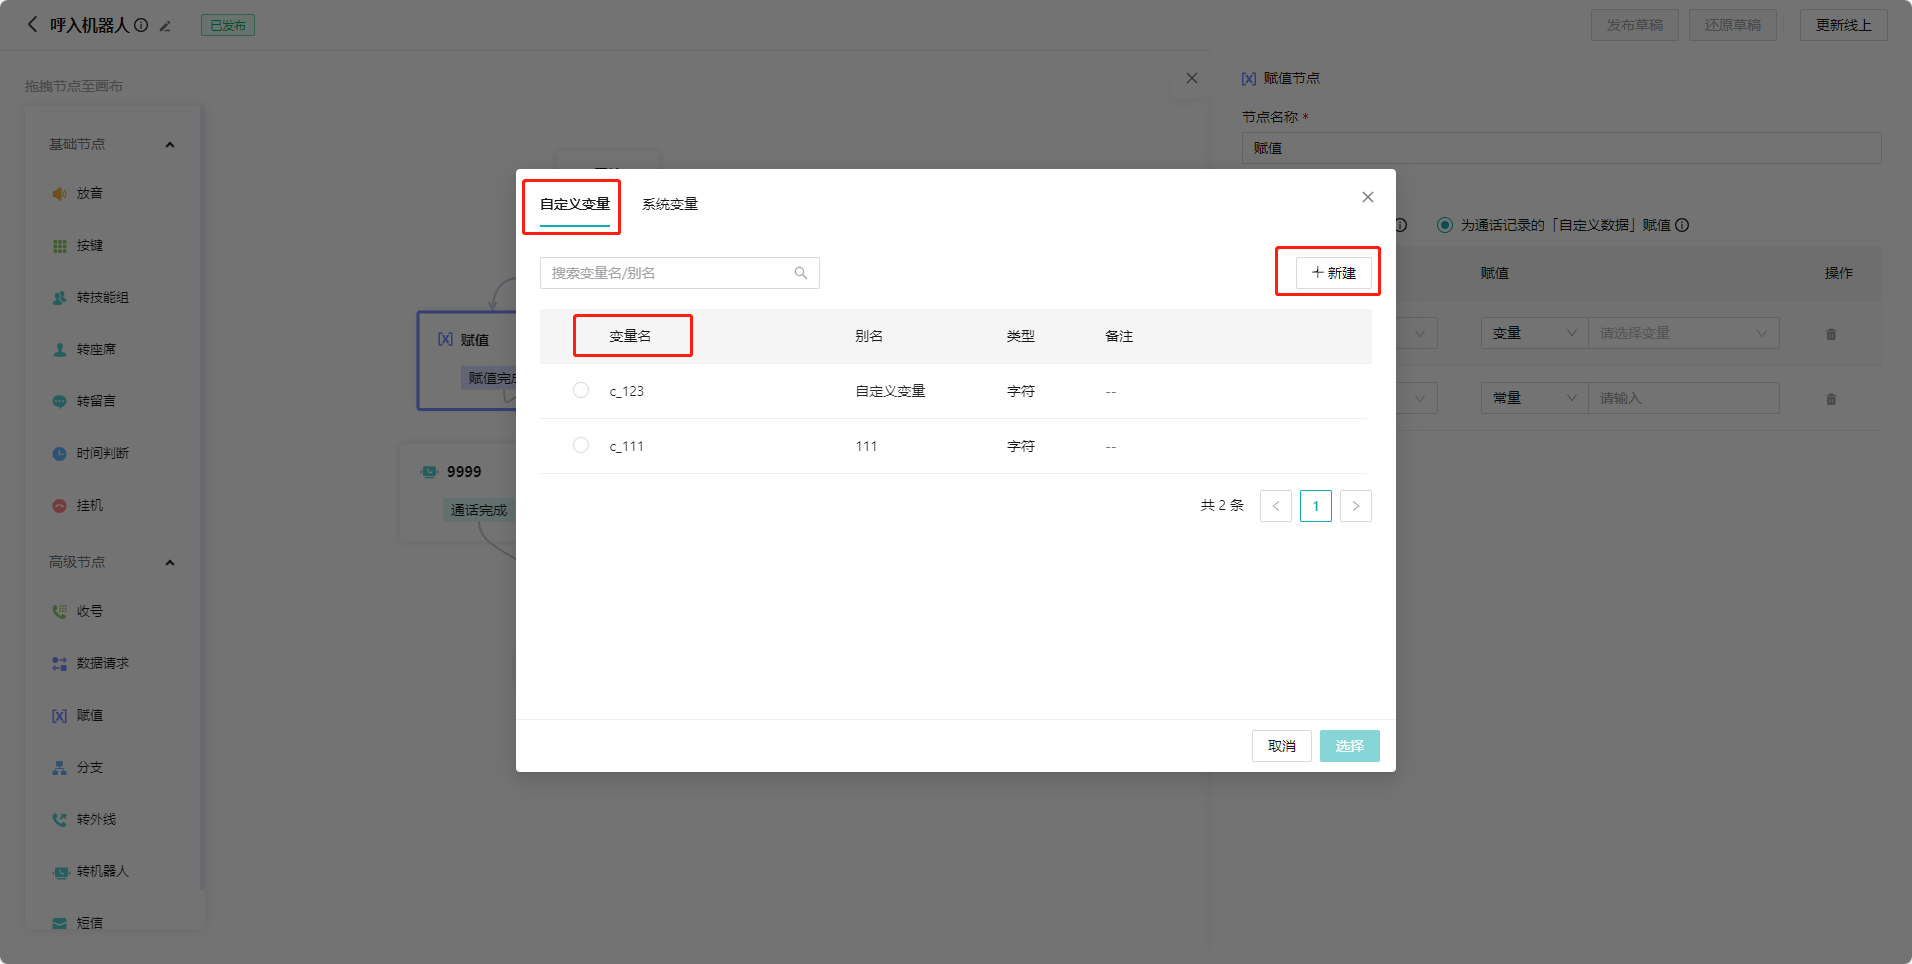Click the 111 alias cell of c_111
This screenshot has width=1912, height=964.
click(x=866, y=446)
